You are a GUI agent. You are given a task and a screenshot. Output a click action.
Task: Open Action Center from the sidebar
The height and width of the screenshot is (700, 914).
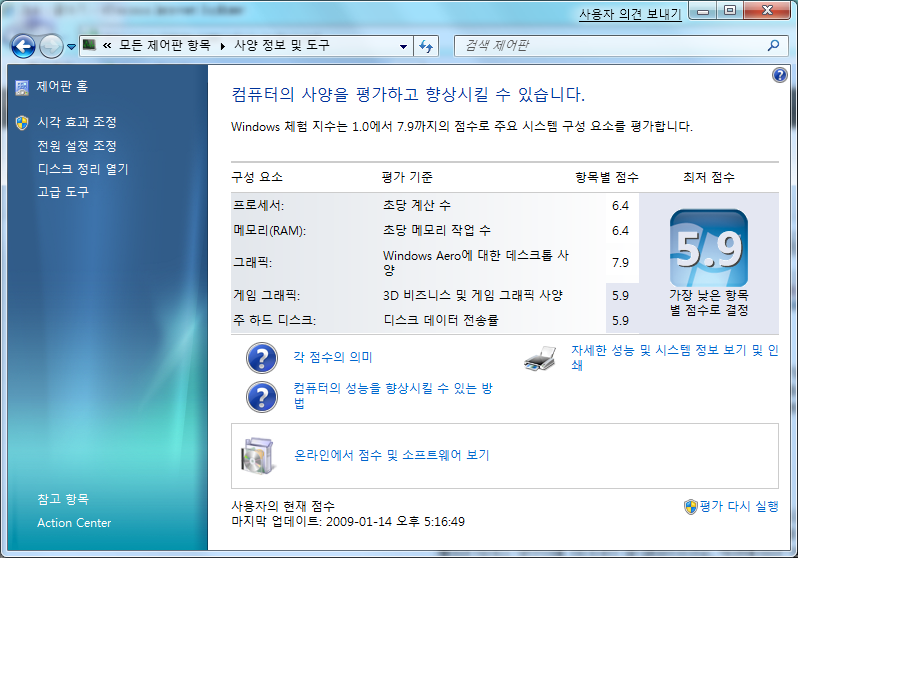click(x=74, y=523)
